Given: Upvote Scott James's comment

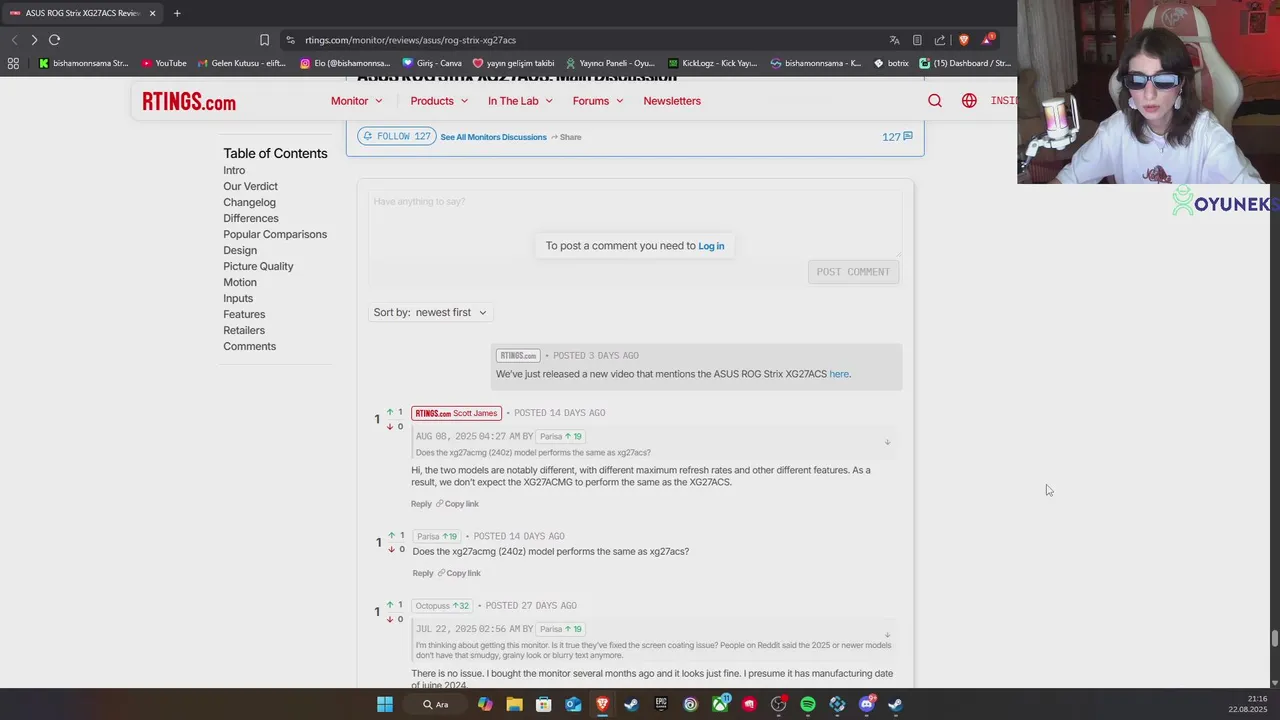Looking at the screenshot, I should 390,412.
